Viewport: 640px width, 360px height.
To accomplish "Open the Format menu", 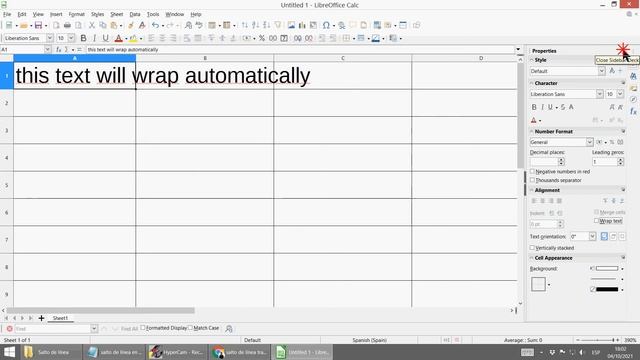I will click(x=76, y=14).
